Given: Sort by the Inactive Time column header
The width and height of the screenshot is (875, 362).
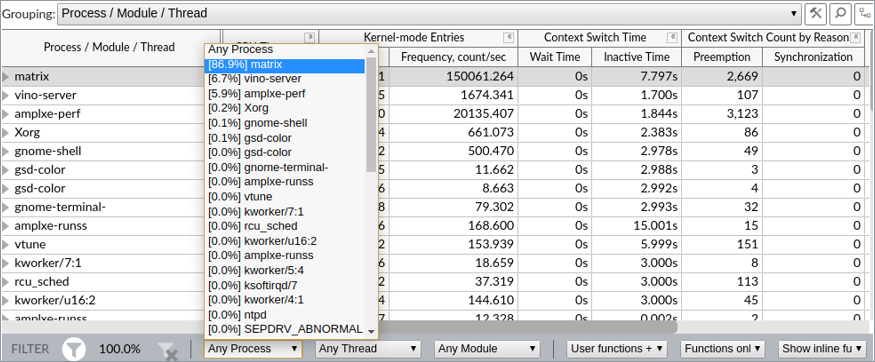Looking at the screenshot, I should (x=637, y=57).
